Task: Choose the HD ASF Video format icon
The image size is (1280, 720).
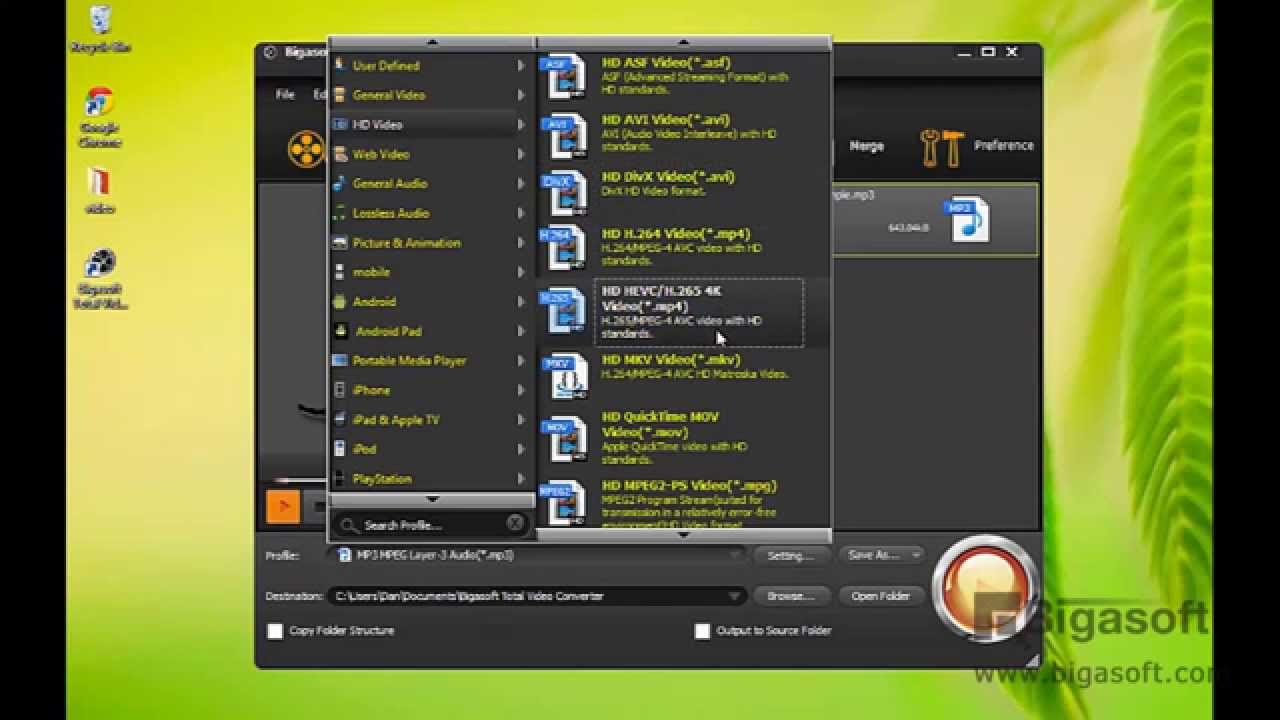Action: [564, 78]
